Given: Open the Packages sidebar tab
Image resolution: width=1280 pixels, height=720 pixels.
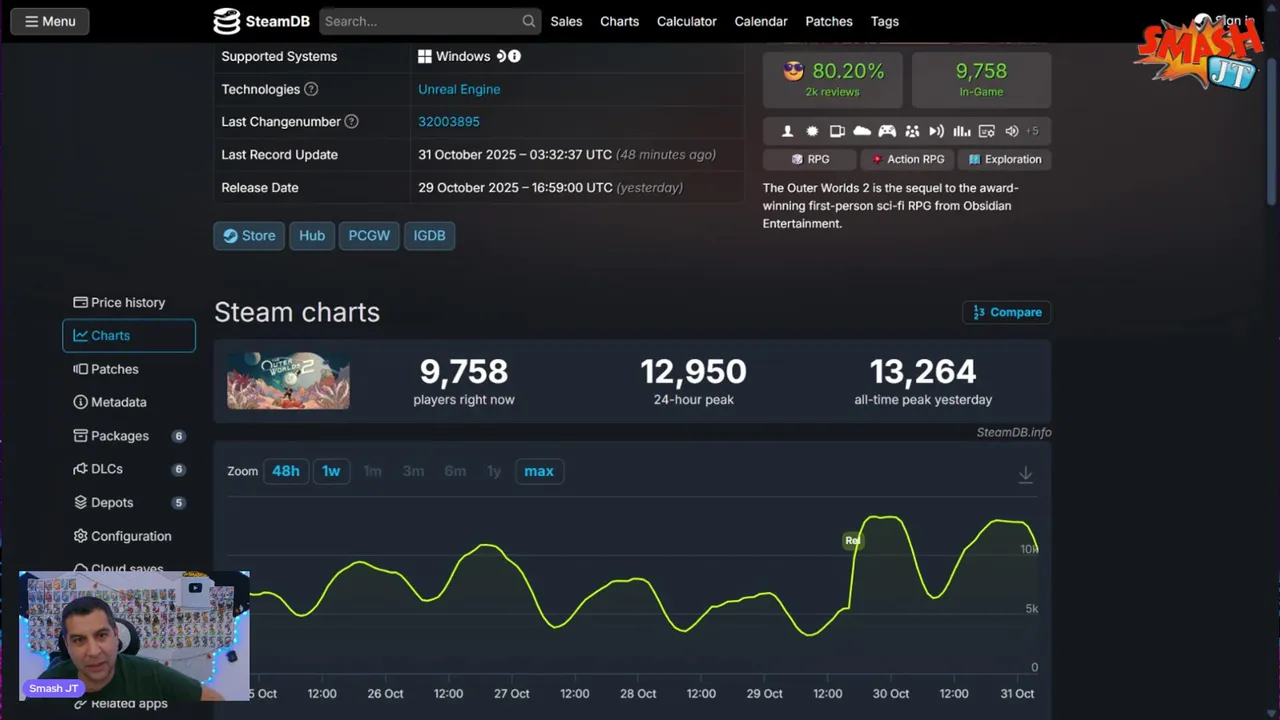Looking at the screenshot, I should pyautogui.click(x=128, y=436).
